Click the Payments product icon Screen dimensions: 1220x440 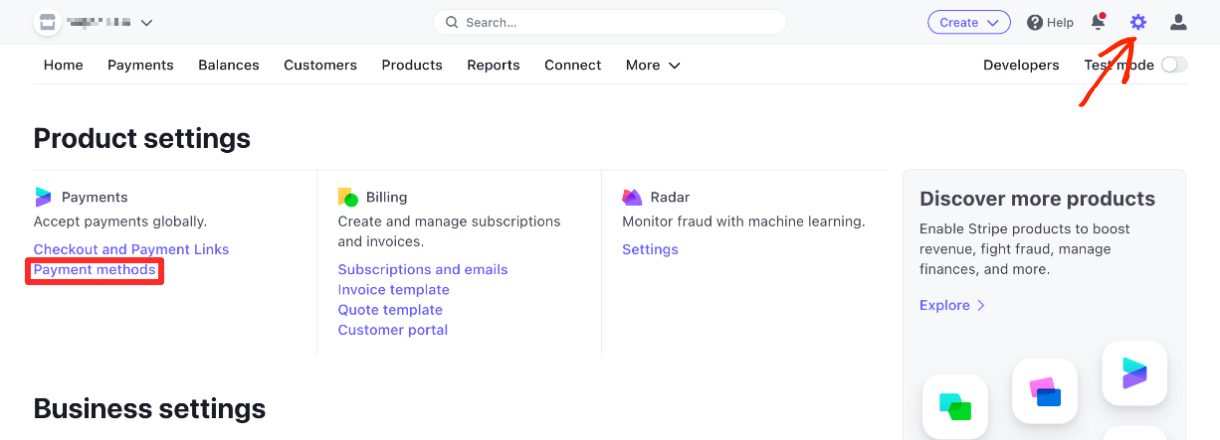[43, 197]
